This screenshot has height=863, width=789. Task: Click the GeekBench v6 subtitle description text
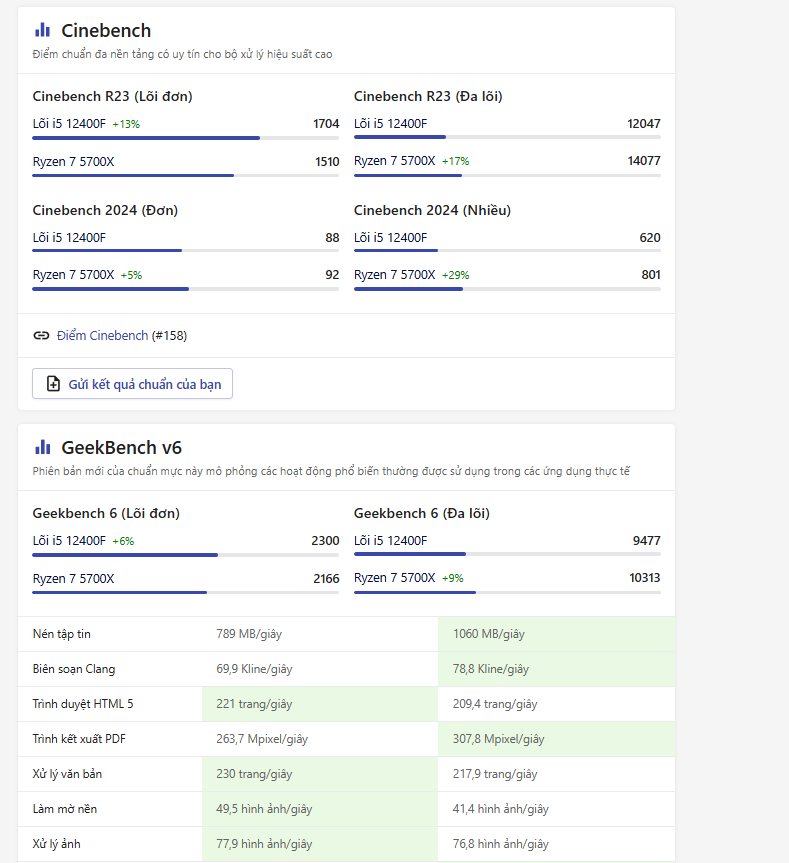(x=331, y=471)
